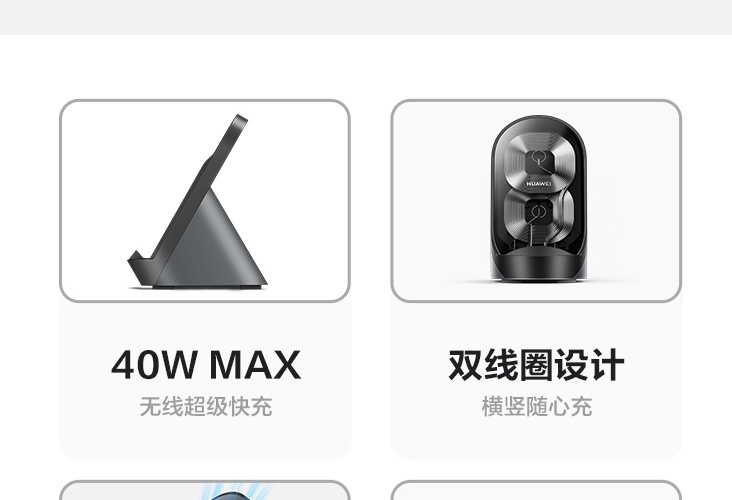Viewport: 732px width, 500px height.
Task: Click the tilted charging panel top edge
Action: click(239, 122)
